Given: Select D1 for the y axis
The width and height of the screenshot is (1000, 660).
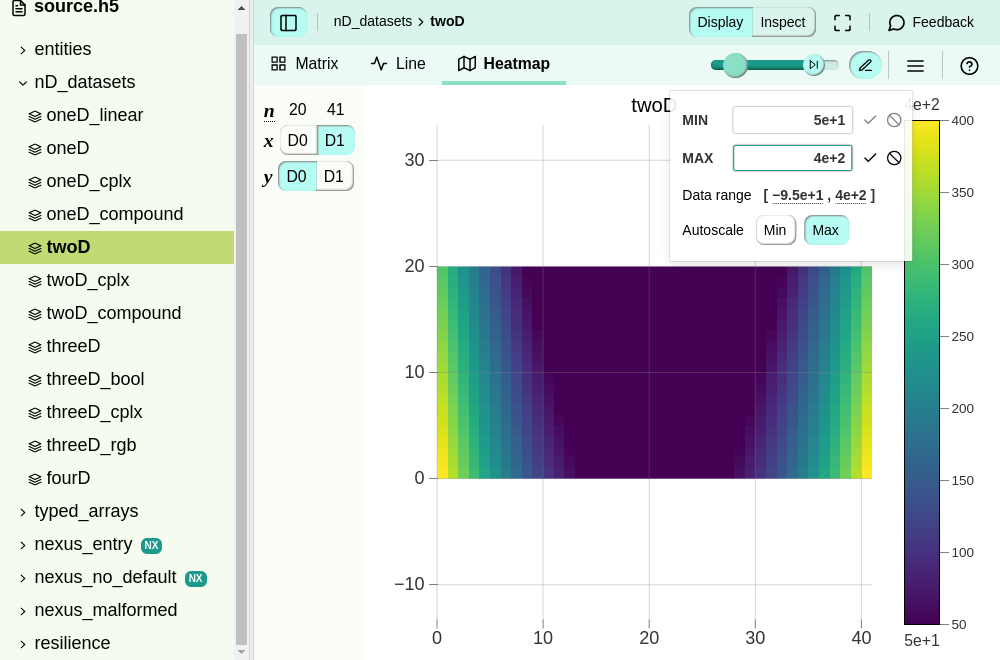Looking at the screenshot, I should pos(334,177).
